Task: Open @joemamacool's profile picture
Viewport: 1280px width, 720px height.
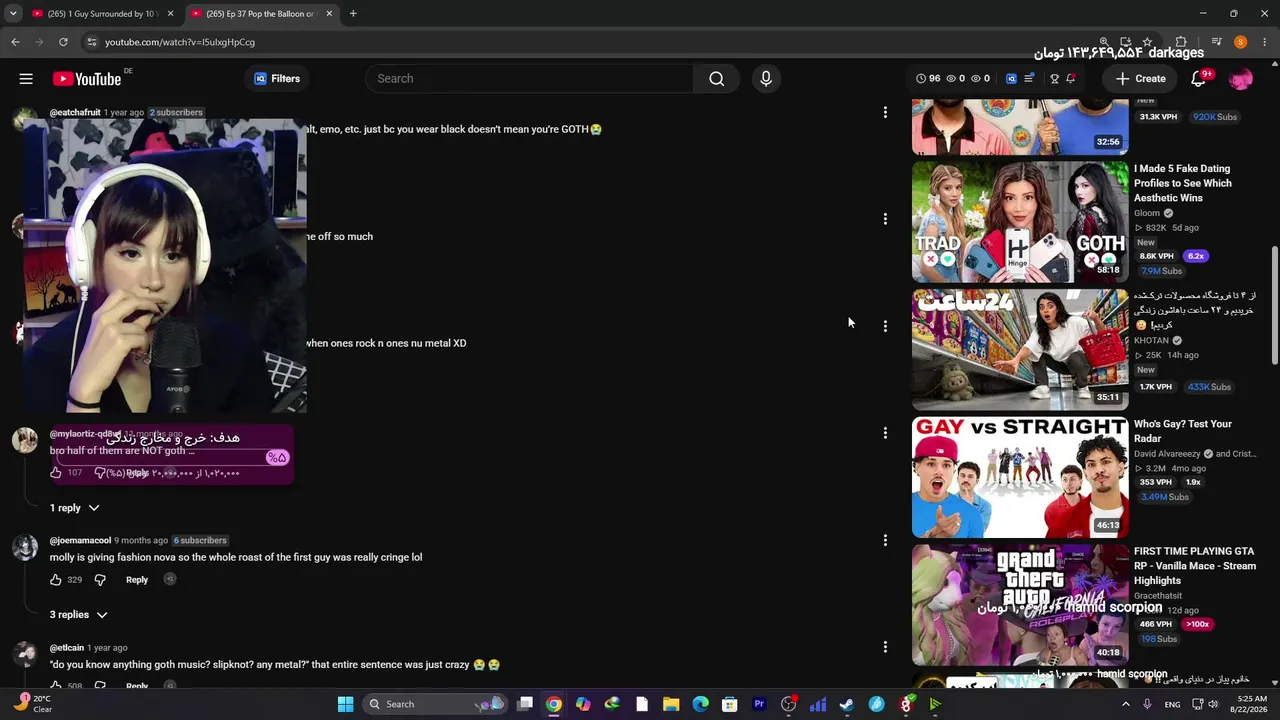Action: pos(24,548)
